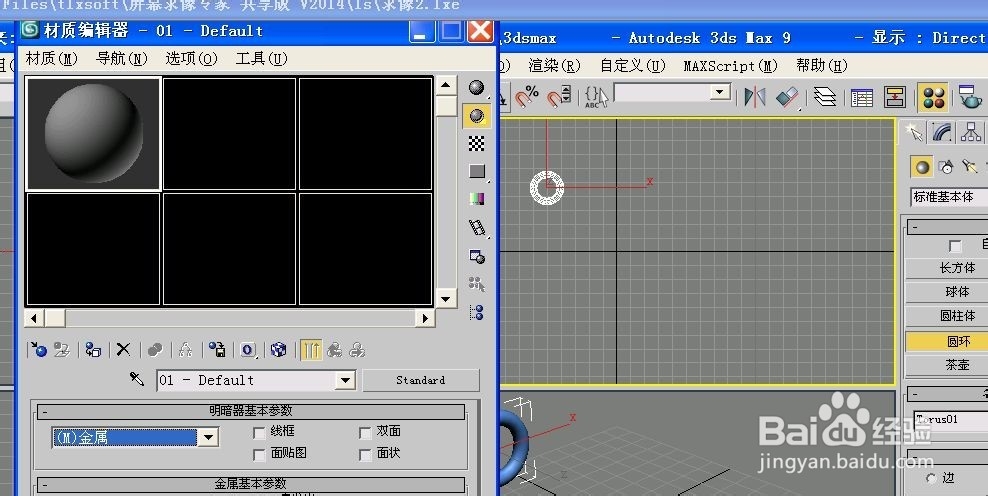Switch to the Create panel tab
The width and height of the screenshot is (988, 496).
[x=913, y=132]
